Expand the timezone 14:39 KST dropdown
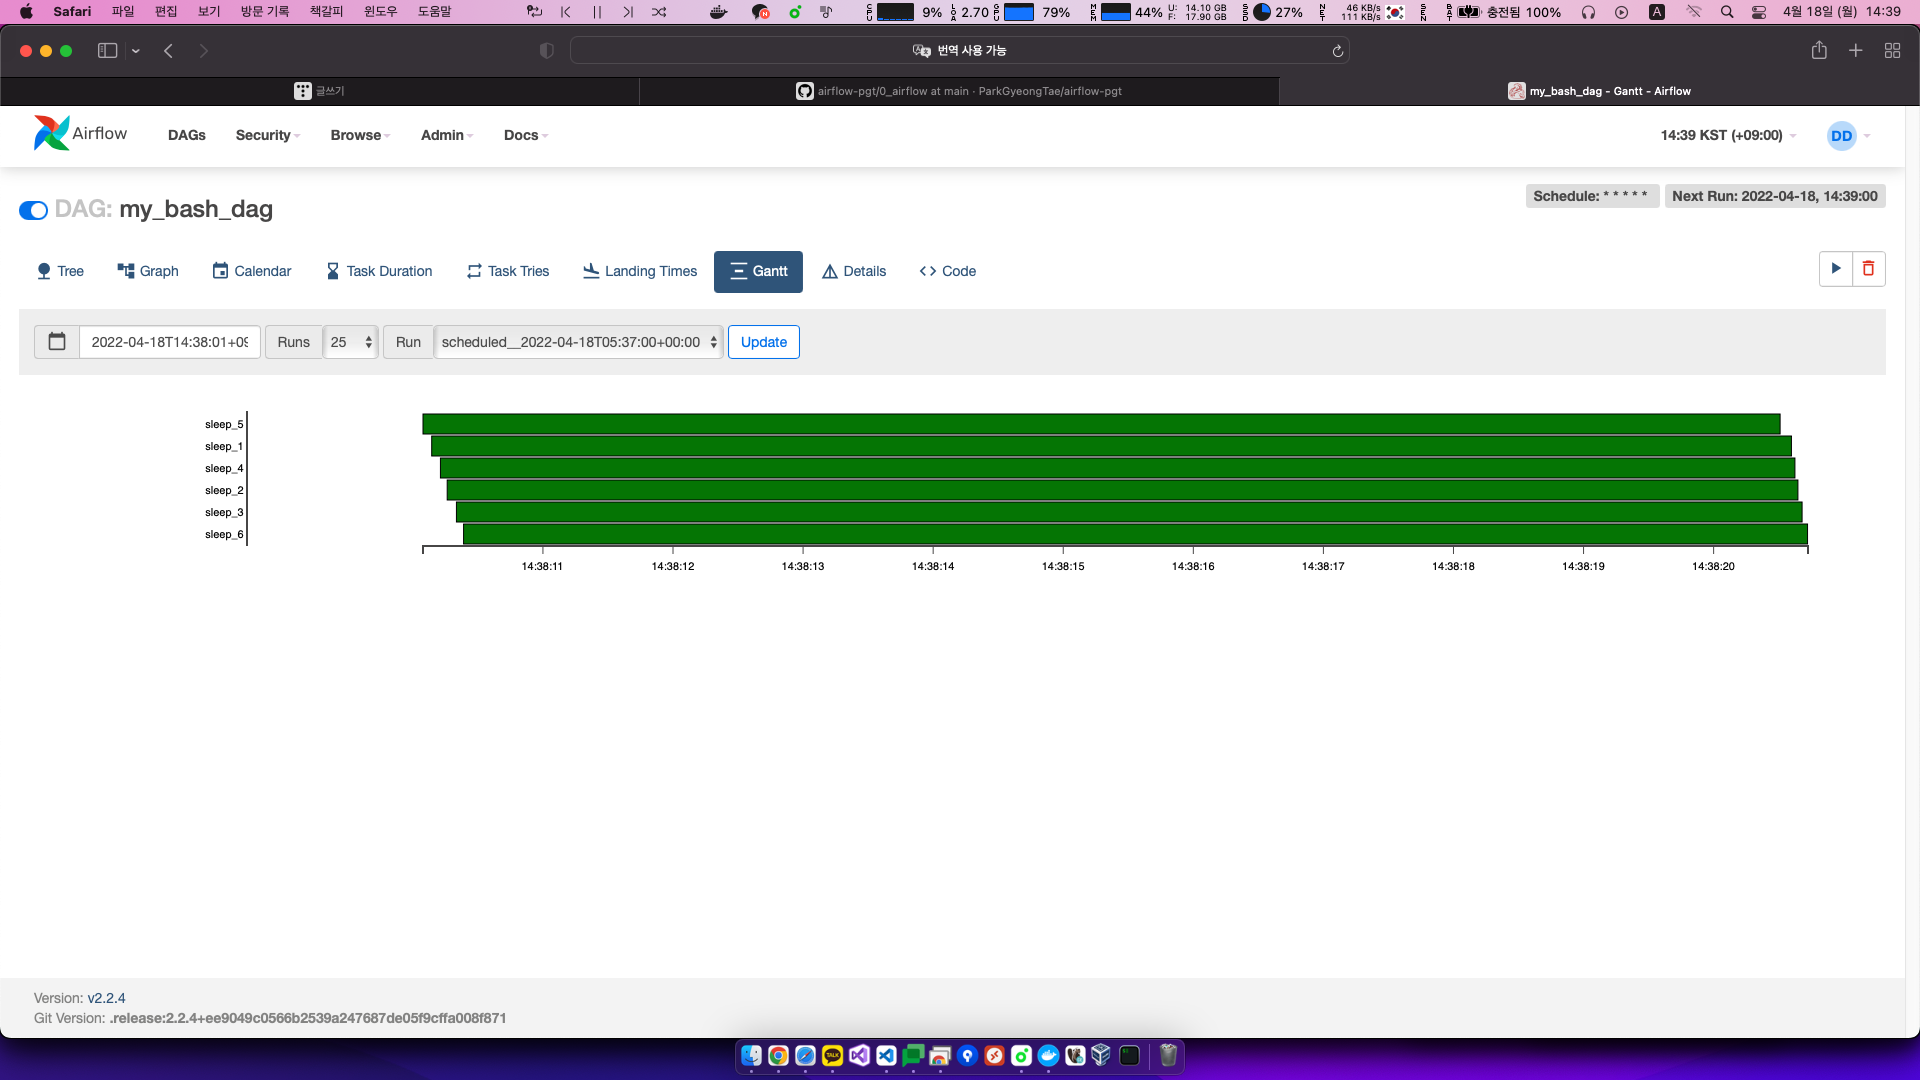The width and height of the screenshot is (1920, 1080). click(1727, 135)
